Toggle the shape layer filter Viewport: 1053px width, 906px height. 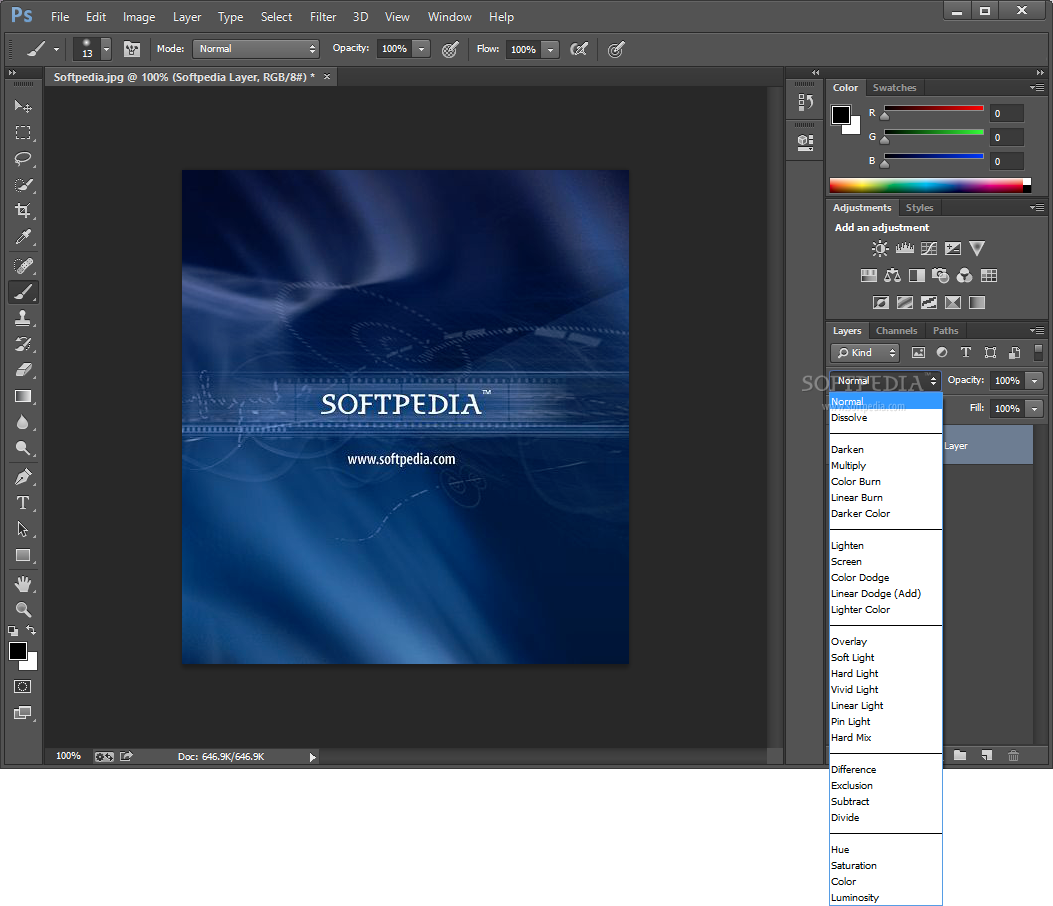tap(990, 353)
